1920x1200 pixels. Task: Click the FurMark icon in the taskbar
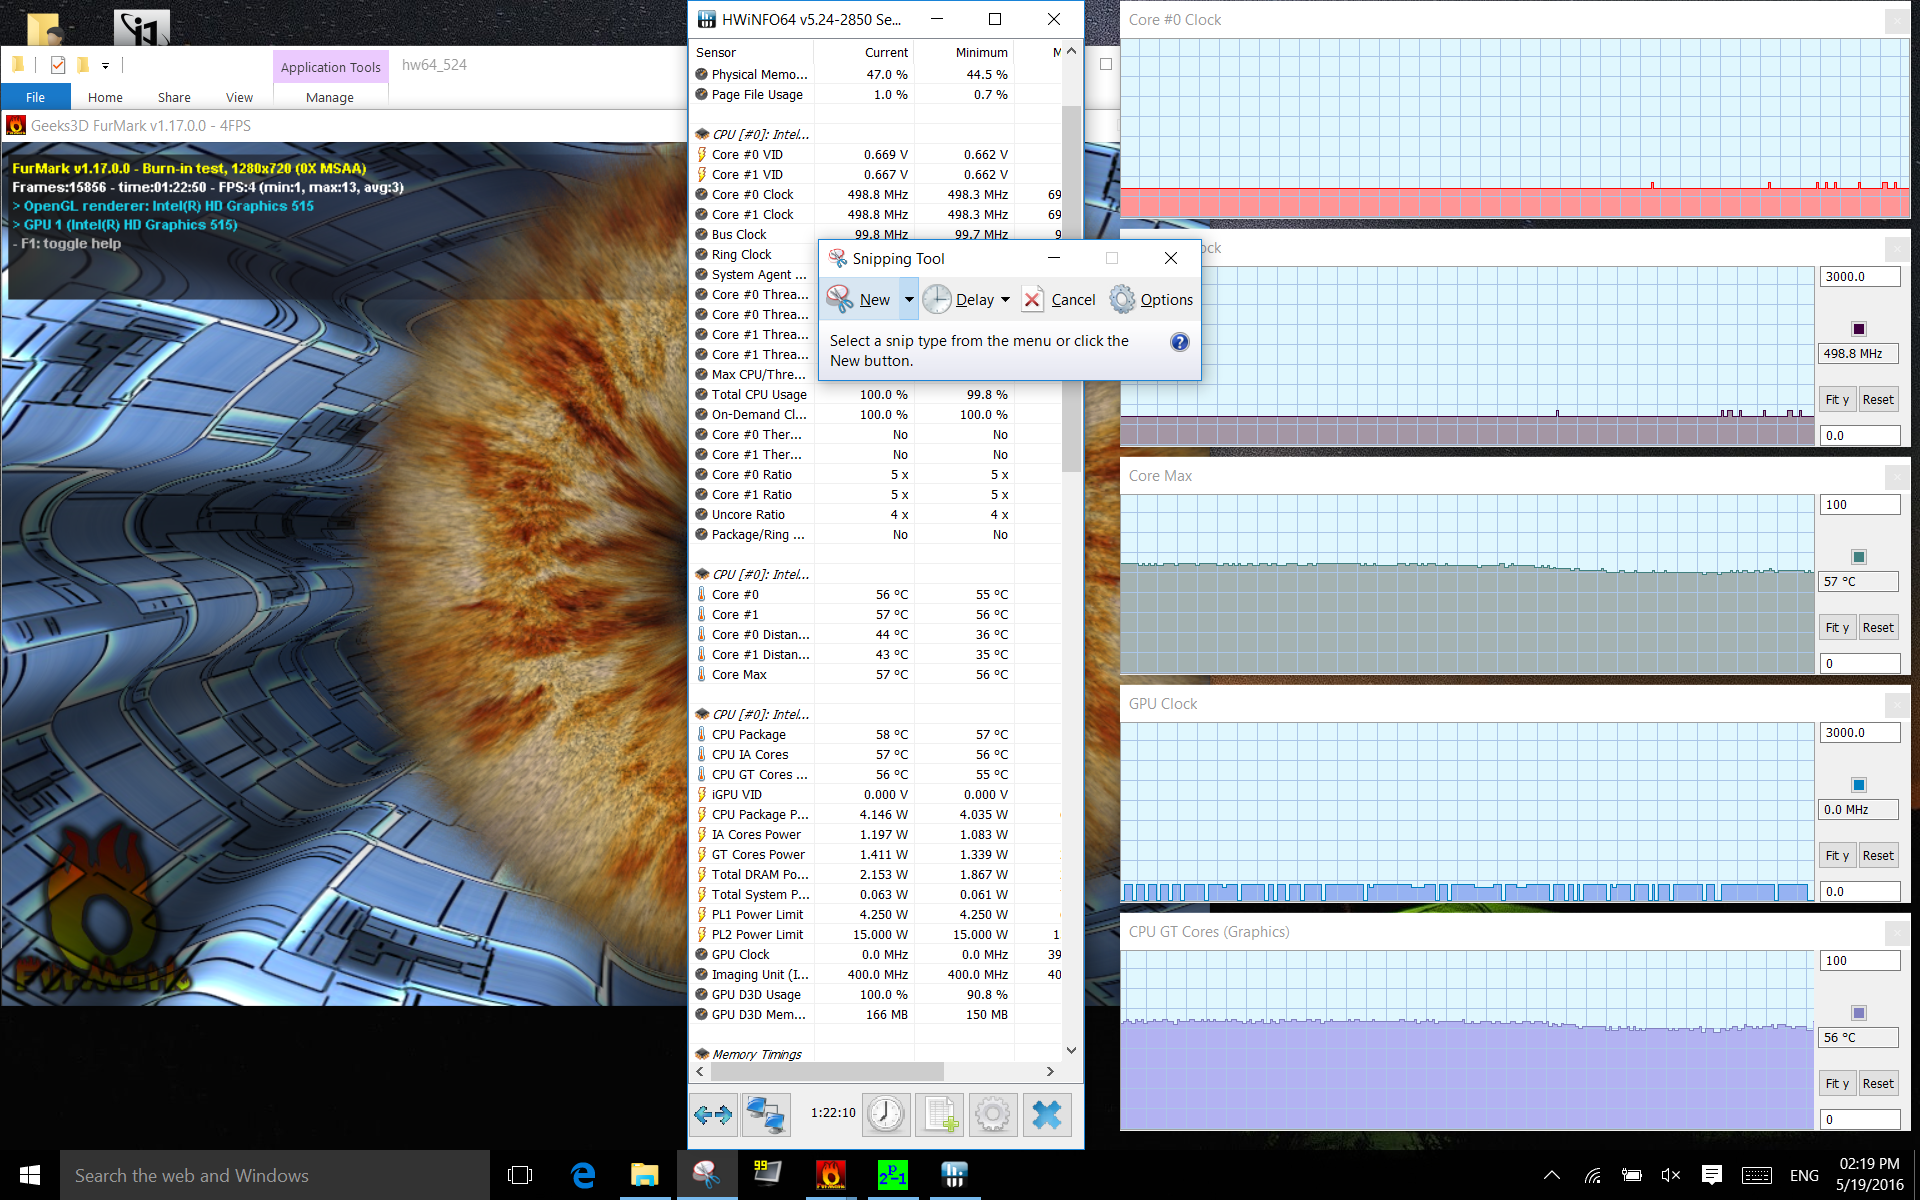pos(830,1175)
